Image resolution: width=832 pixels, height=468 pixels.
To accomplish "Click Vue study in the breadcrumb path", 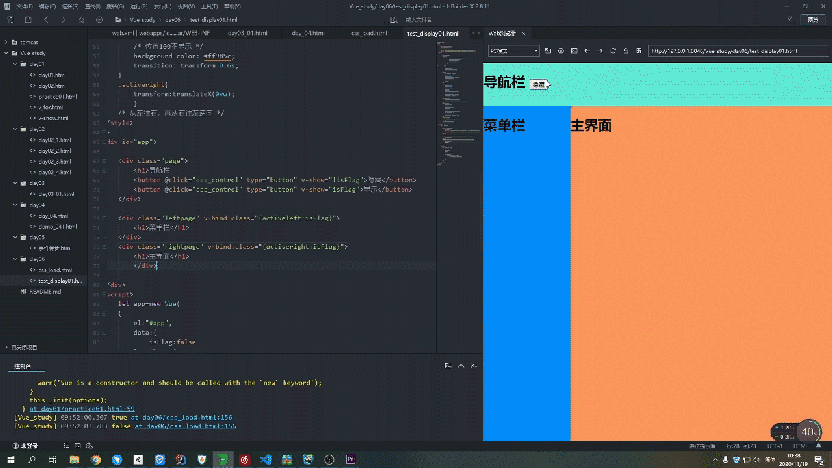I will [142, 20].
